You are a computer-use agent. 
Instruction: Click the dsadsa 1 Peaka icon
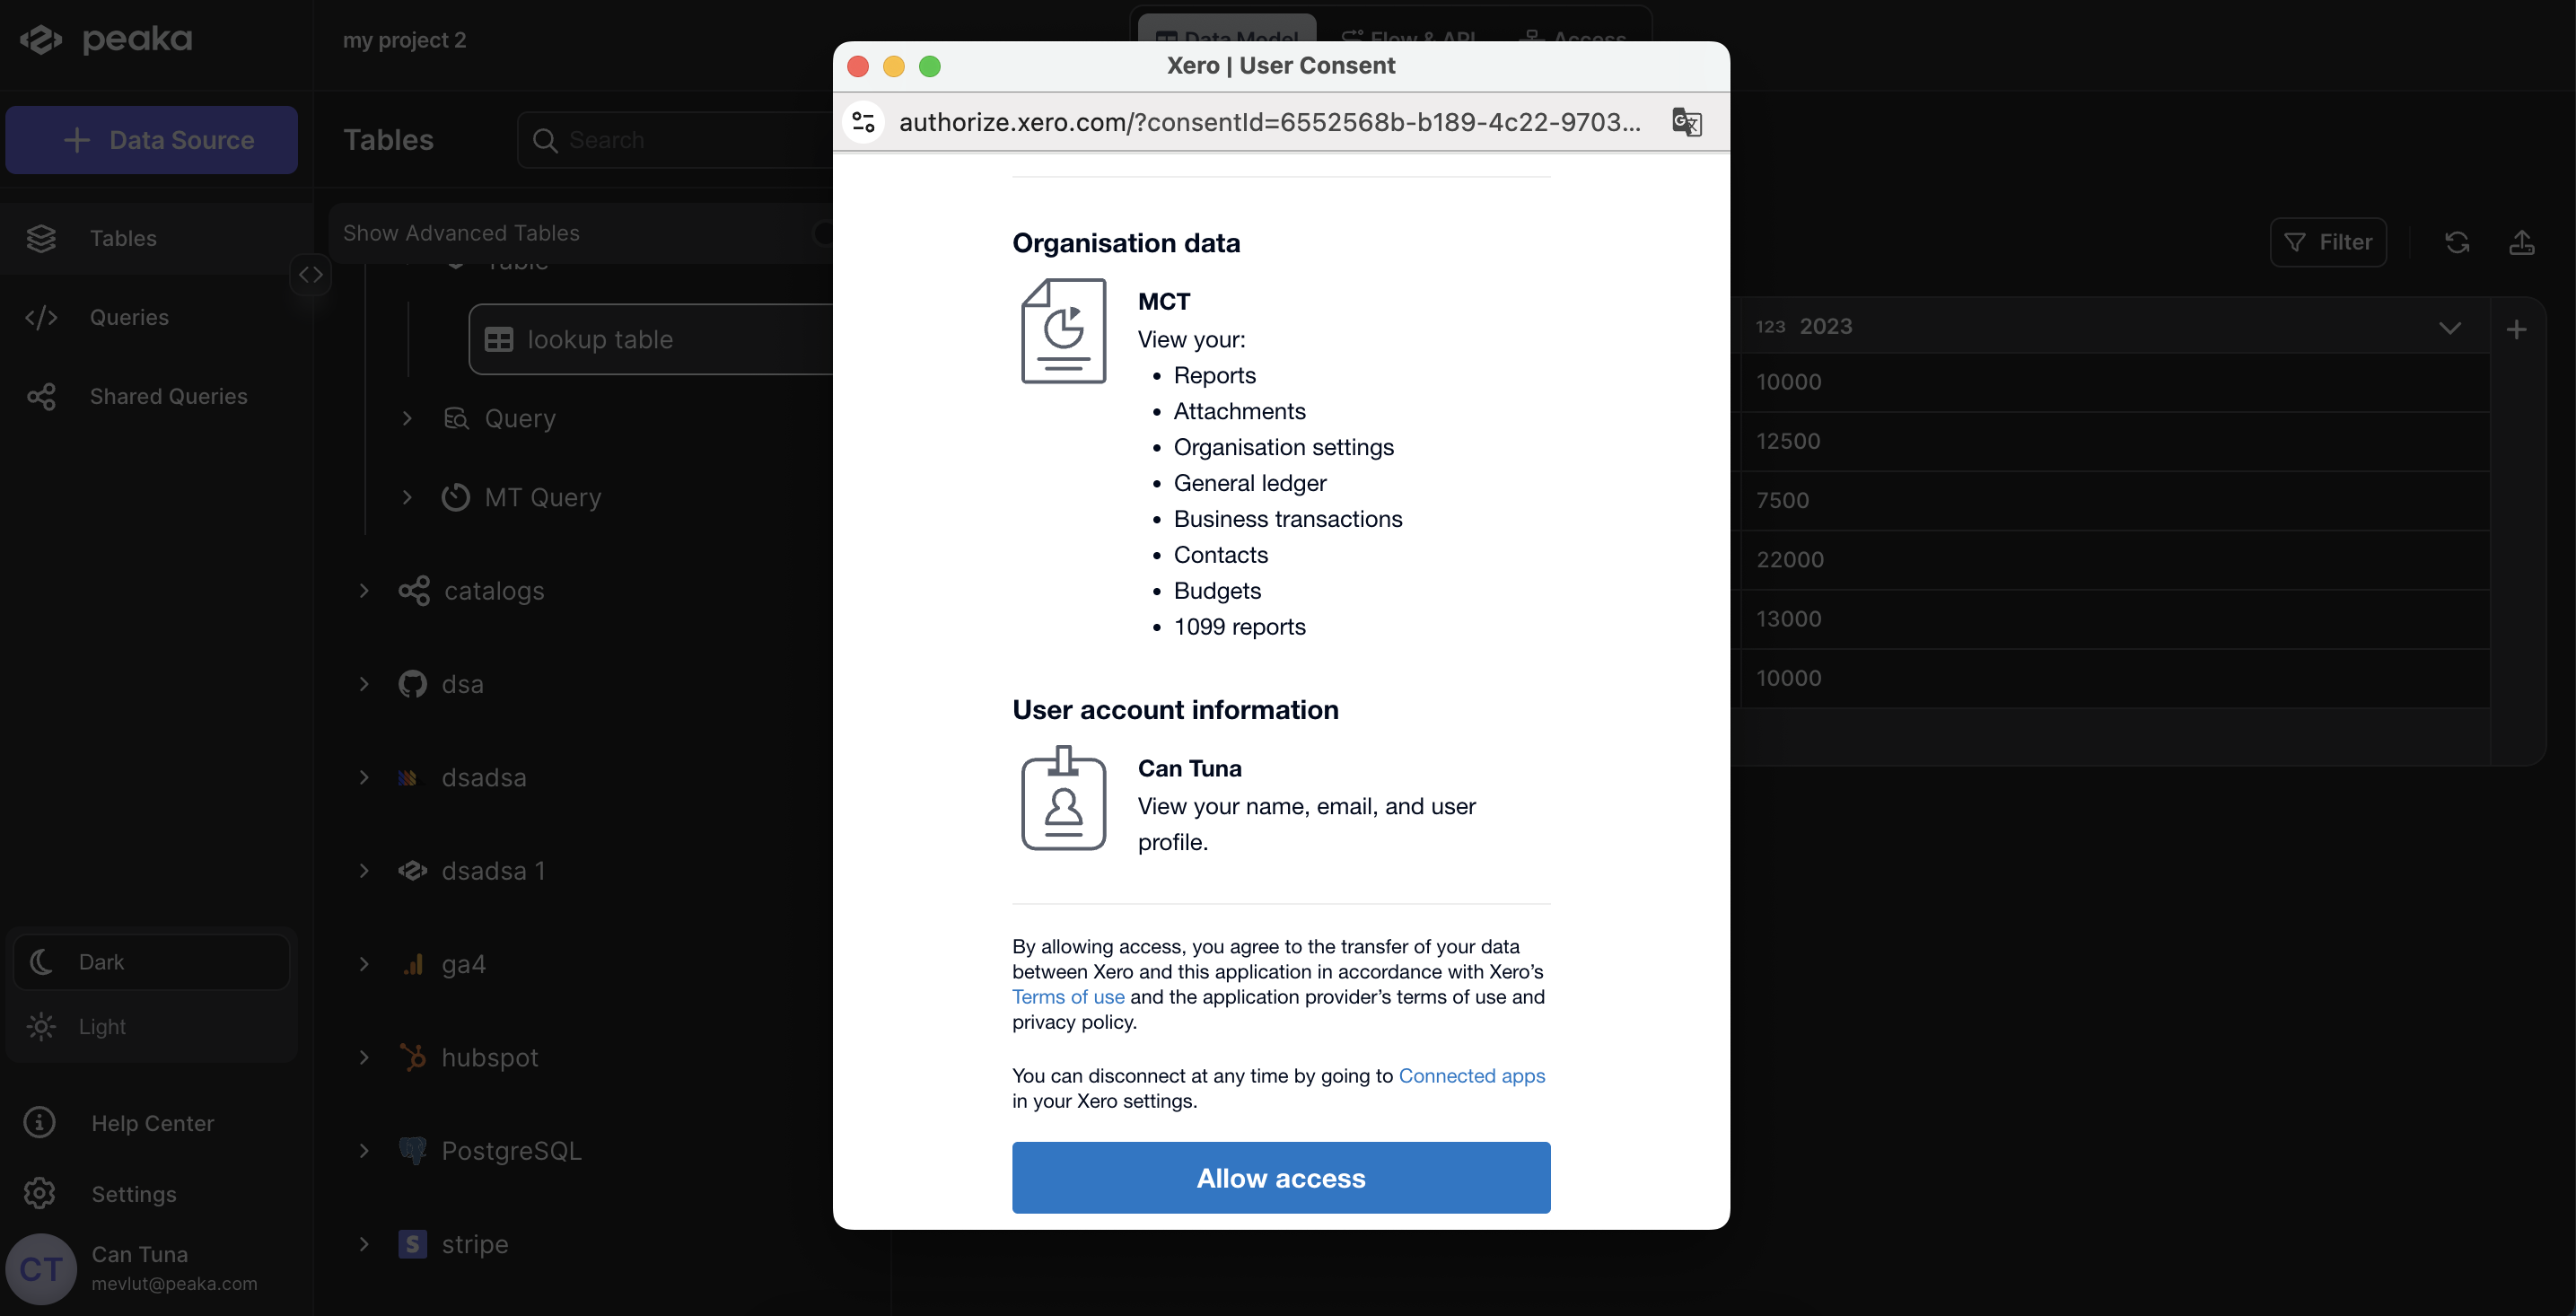(412, 870)
